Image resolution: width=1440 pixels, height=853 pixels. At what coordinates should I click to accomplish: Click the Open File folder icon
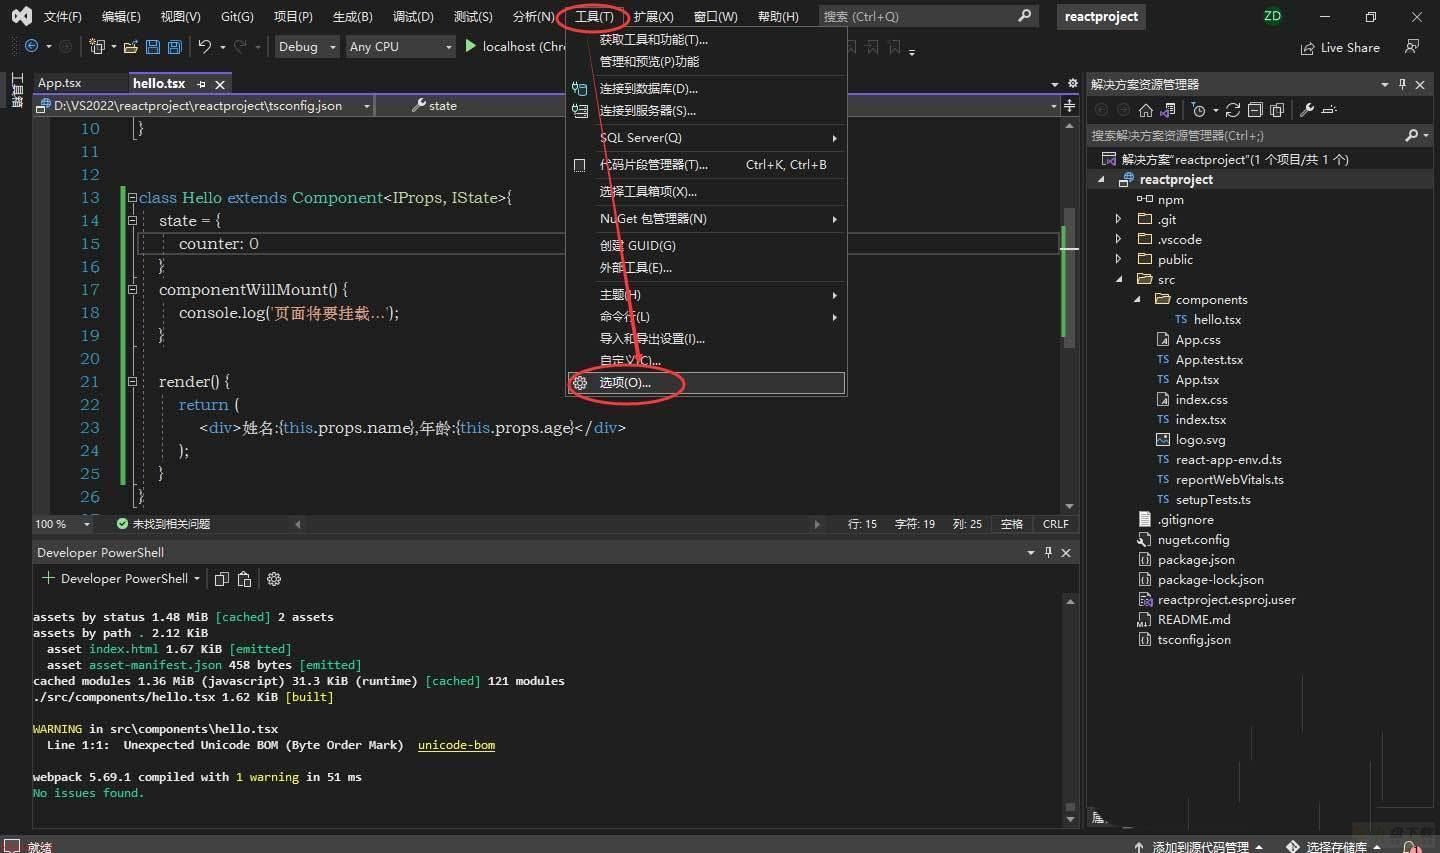pyautogui.click(x=131, y=46)
